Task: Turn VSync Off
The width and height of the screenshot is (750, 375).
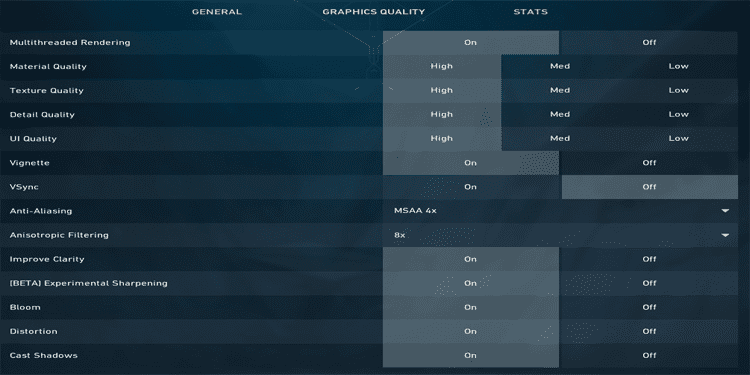Action: coord(649,187)
